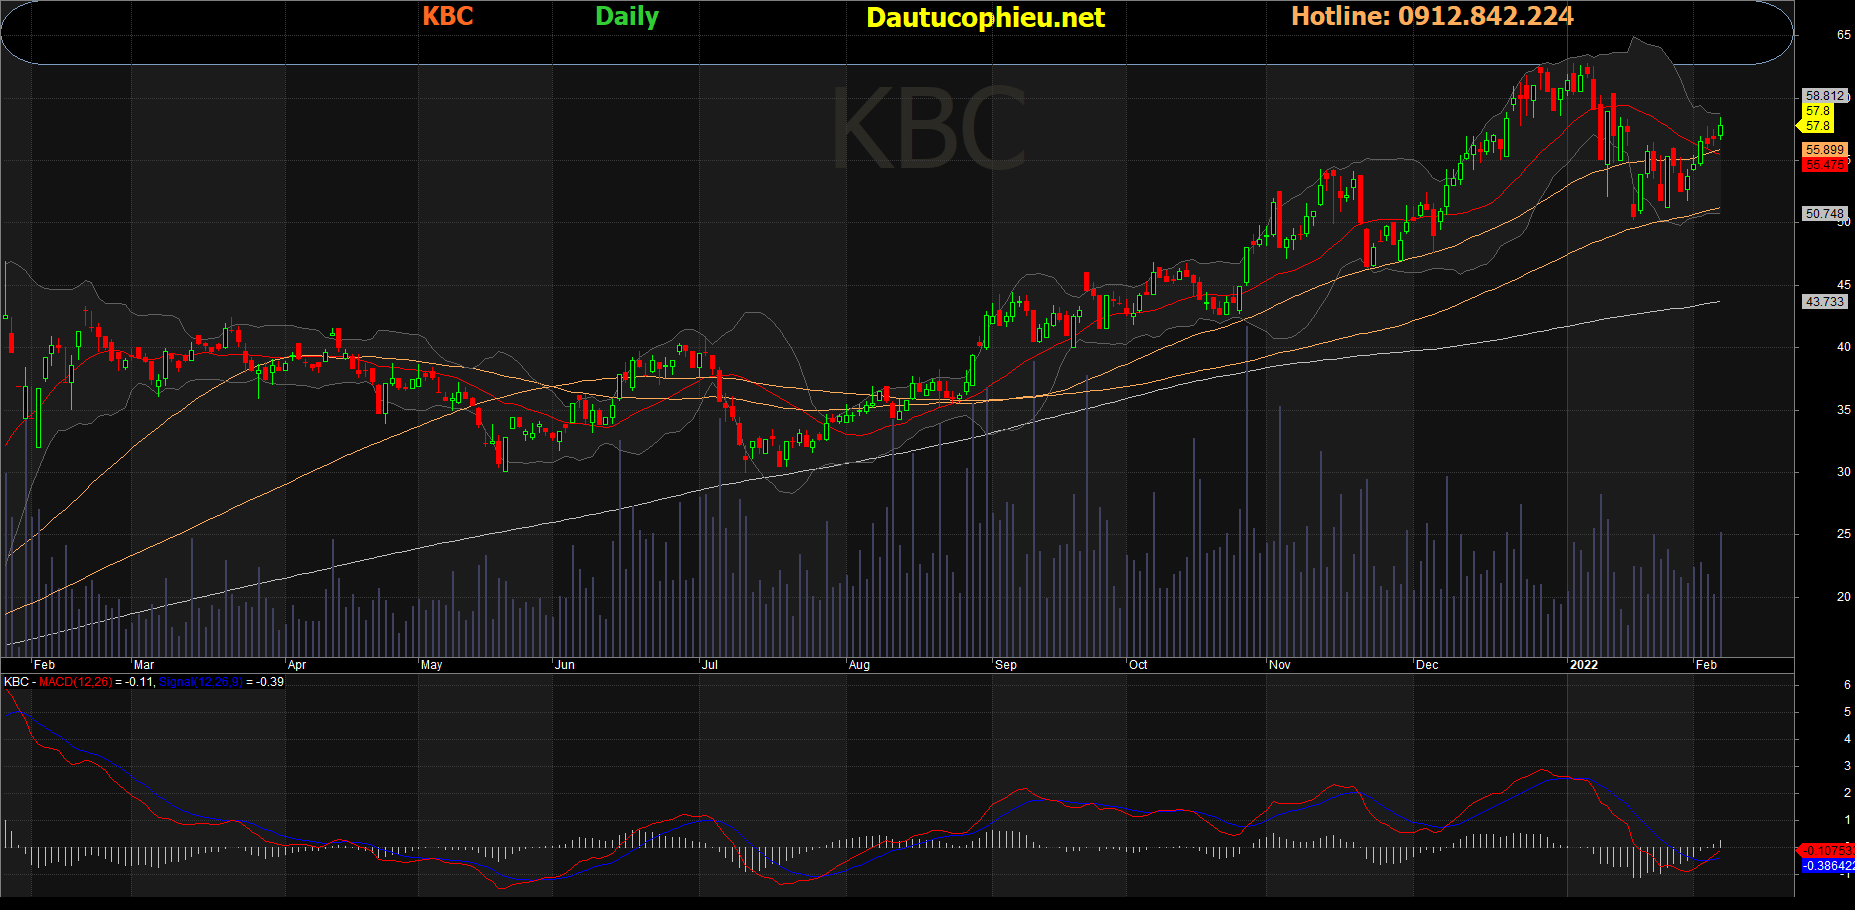The image size is (1855, 910).
Task: Click the orange KBC ticker title
Action: click(447, 16)
